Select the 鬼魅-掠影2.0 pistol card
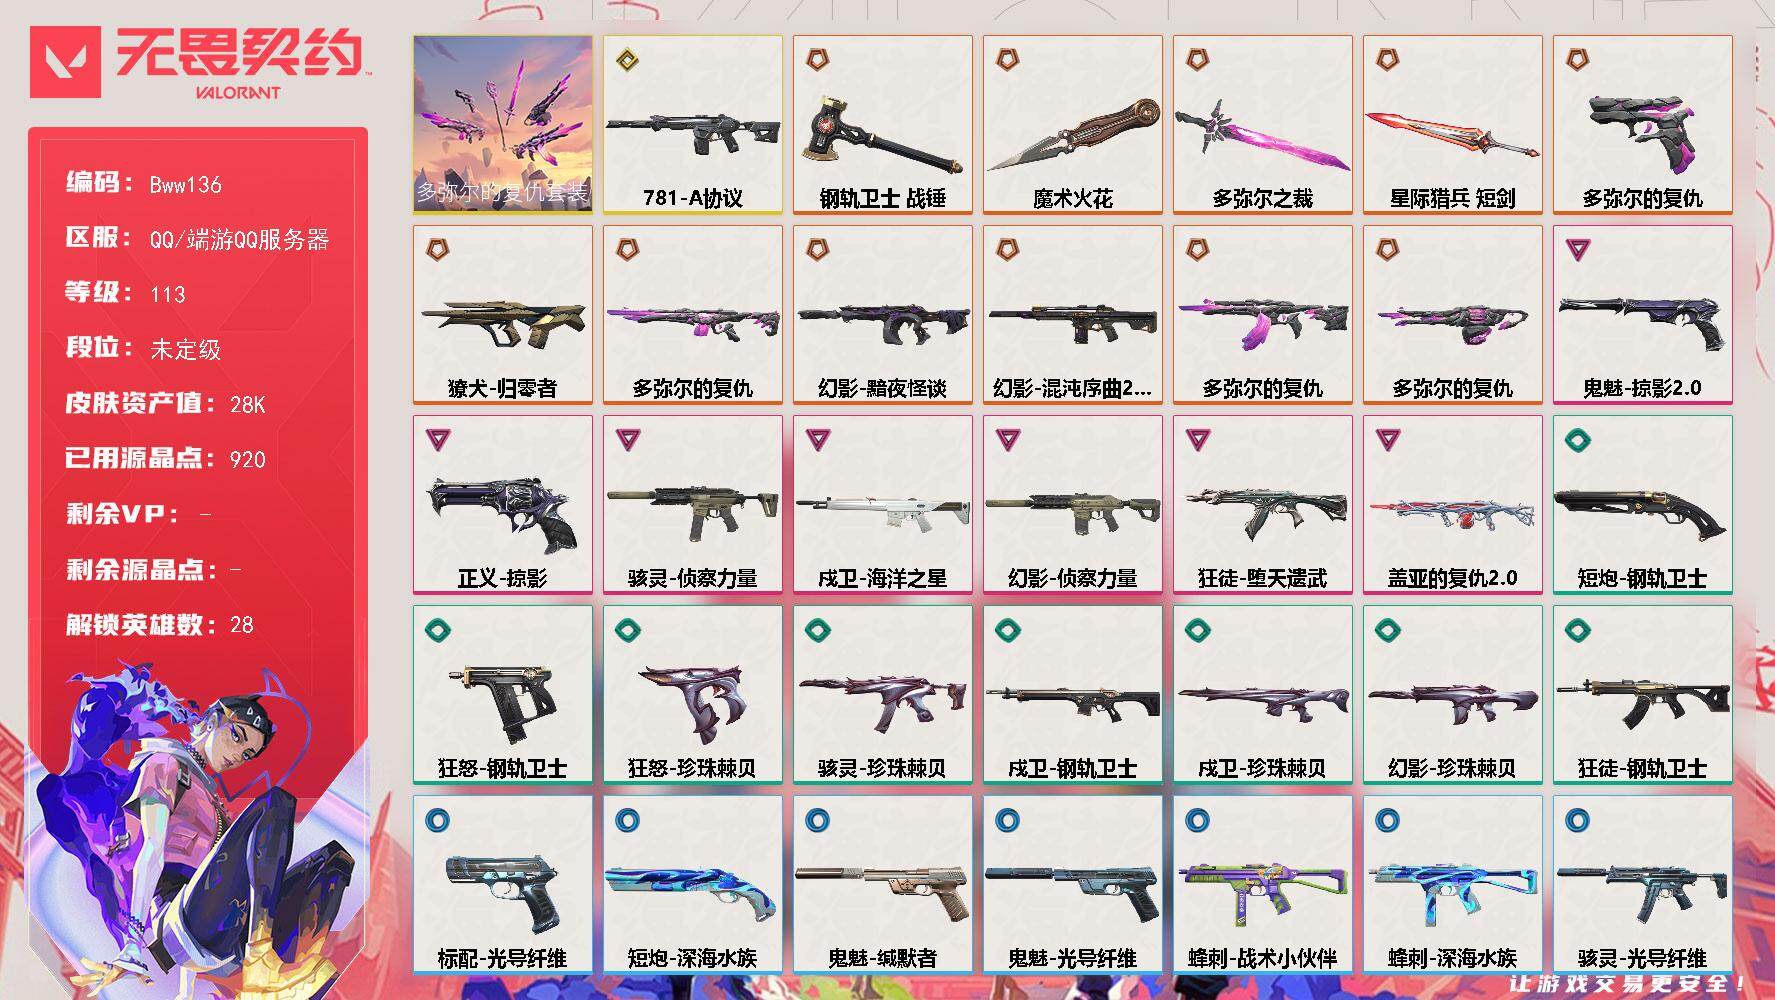Image resolution: width=1775 pixels, height=1000 pixels. pyautogui.click(x=1642, y=315)
